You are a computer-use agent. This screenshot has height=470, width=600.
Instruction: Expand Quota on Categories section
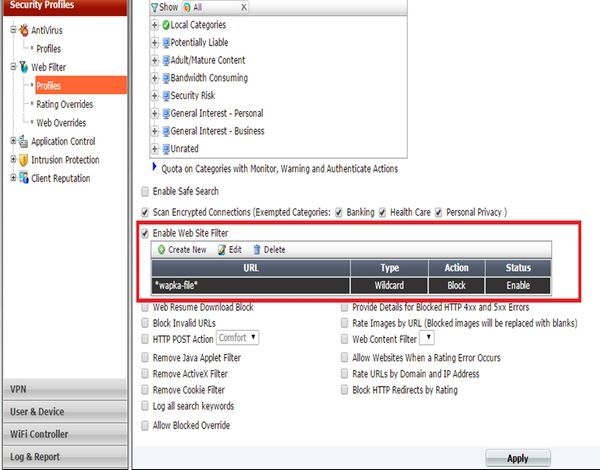coord(154,167)
